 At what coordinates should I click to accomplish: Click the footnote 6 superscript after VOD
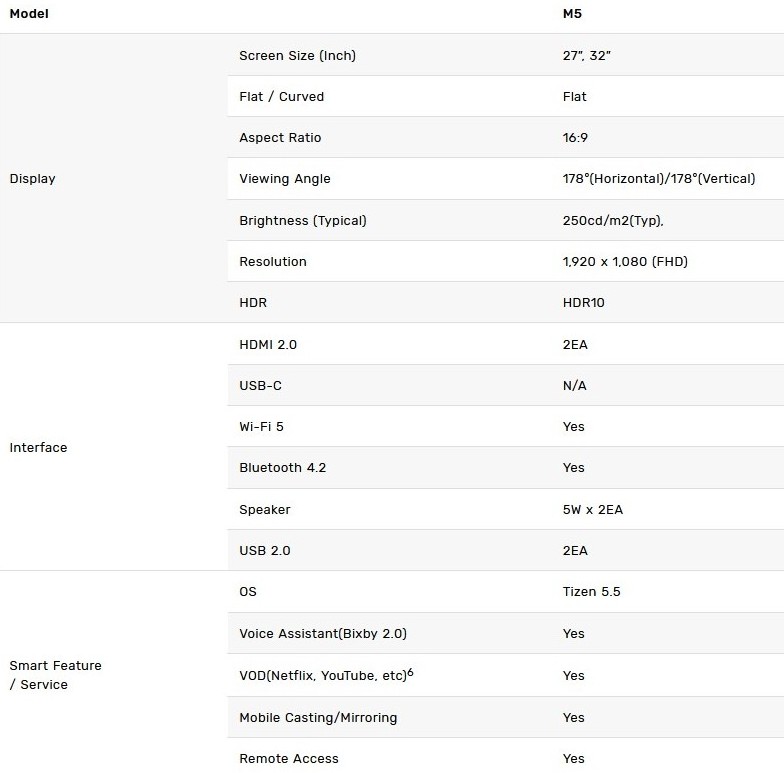point(410,673)
